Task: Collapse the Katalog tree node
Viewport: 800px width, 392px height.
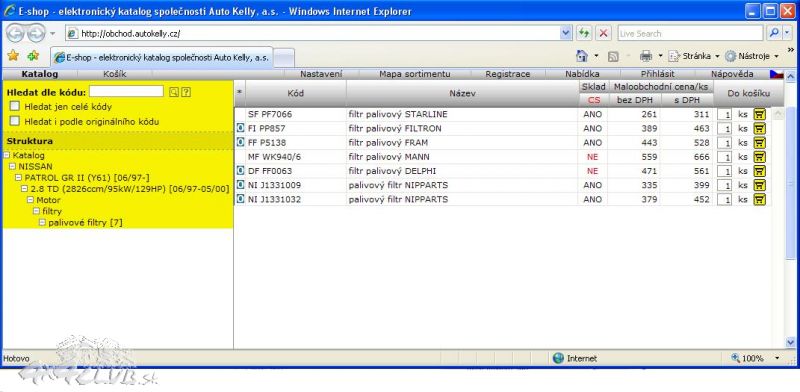Action: tap(7, 156)
